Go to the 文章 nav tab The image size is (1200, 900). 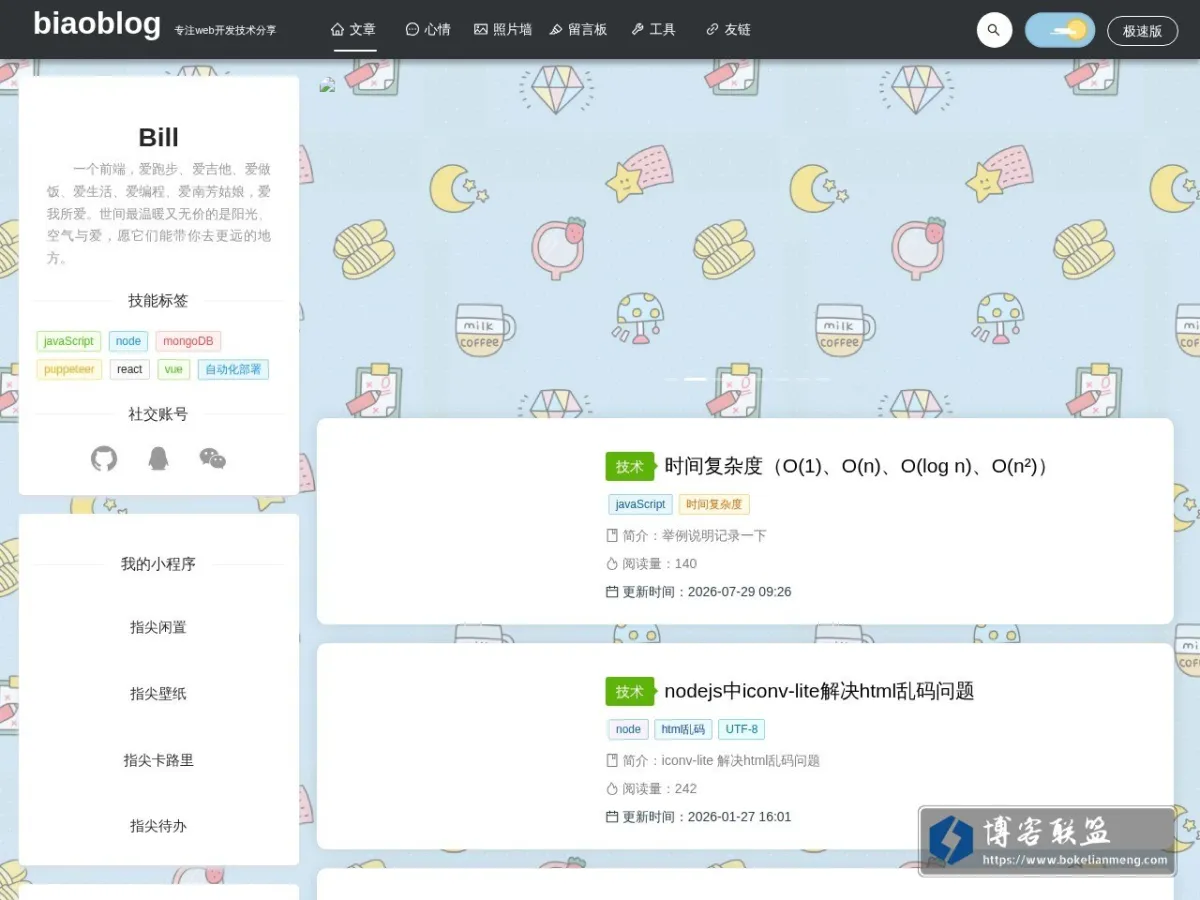[354, 30]
